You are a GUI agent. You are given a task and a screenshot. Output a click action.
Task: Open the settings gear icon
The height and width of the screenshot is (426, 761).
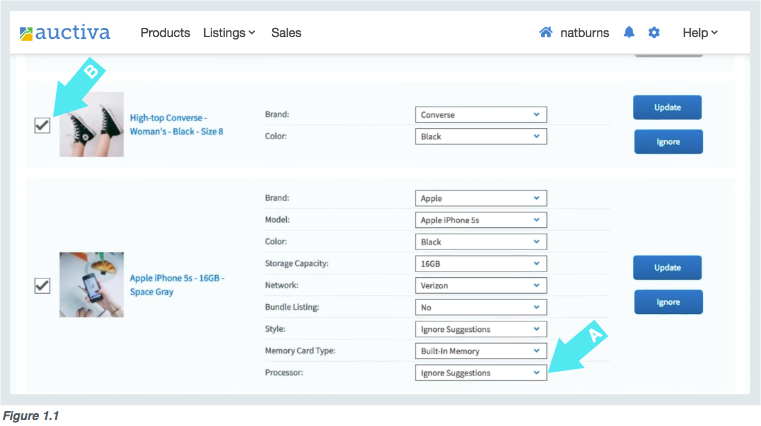(x=654, y=33)
